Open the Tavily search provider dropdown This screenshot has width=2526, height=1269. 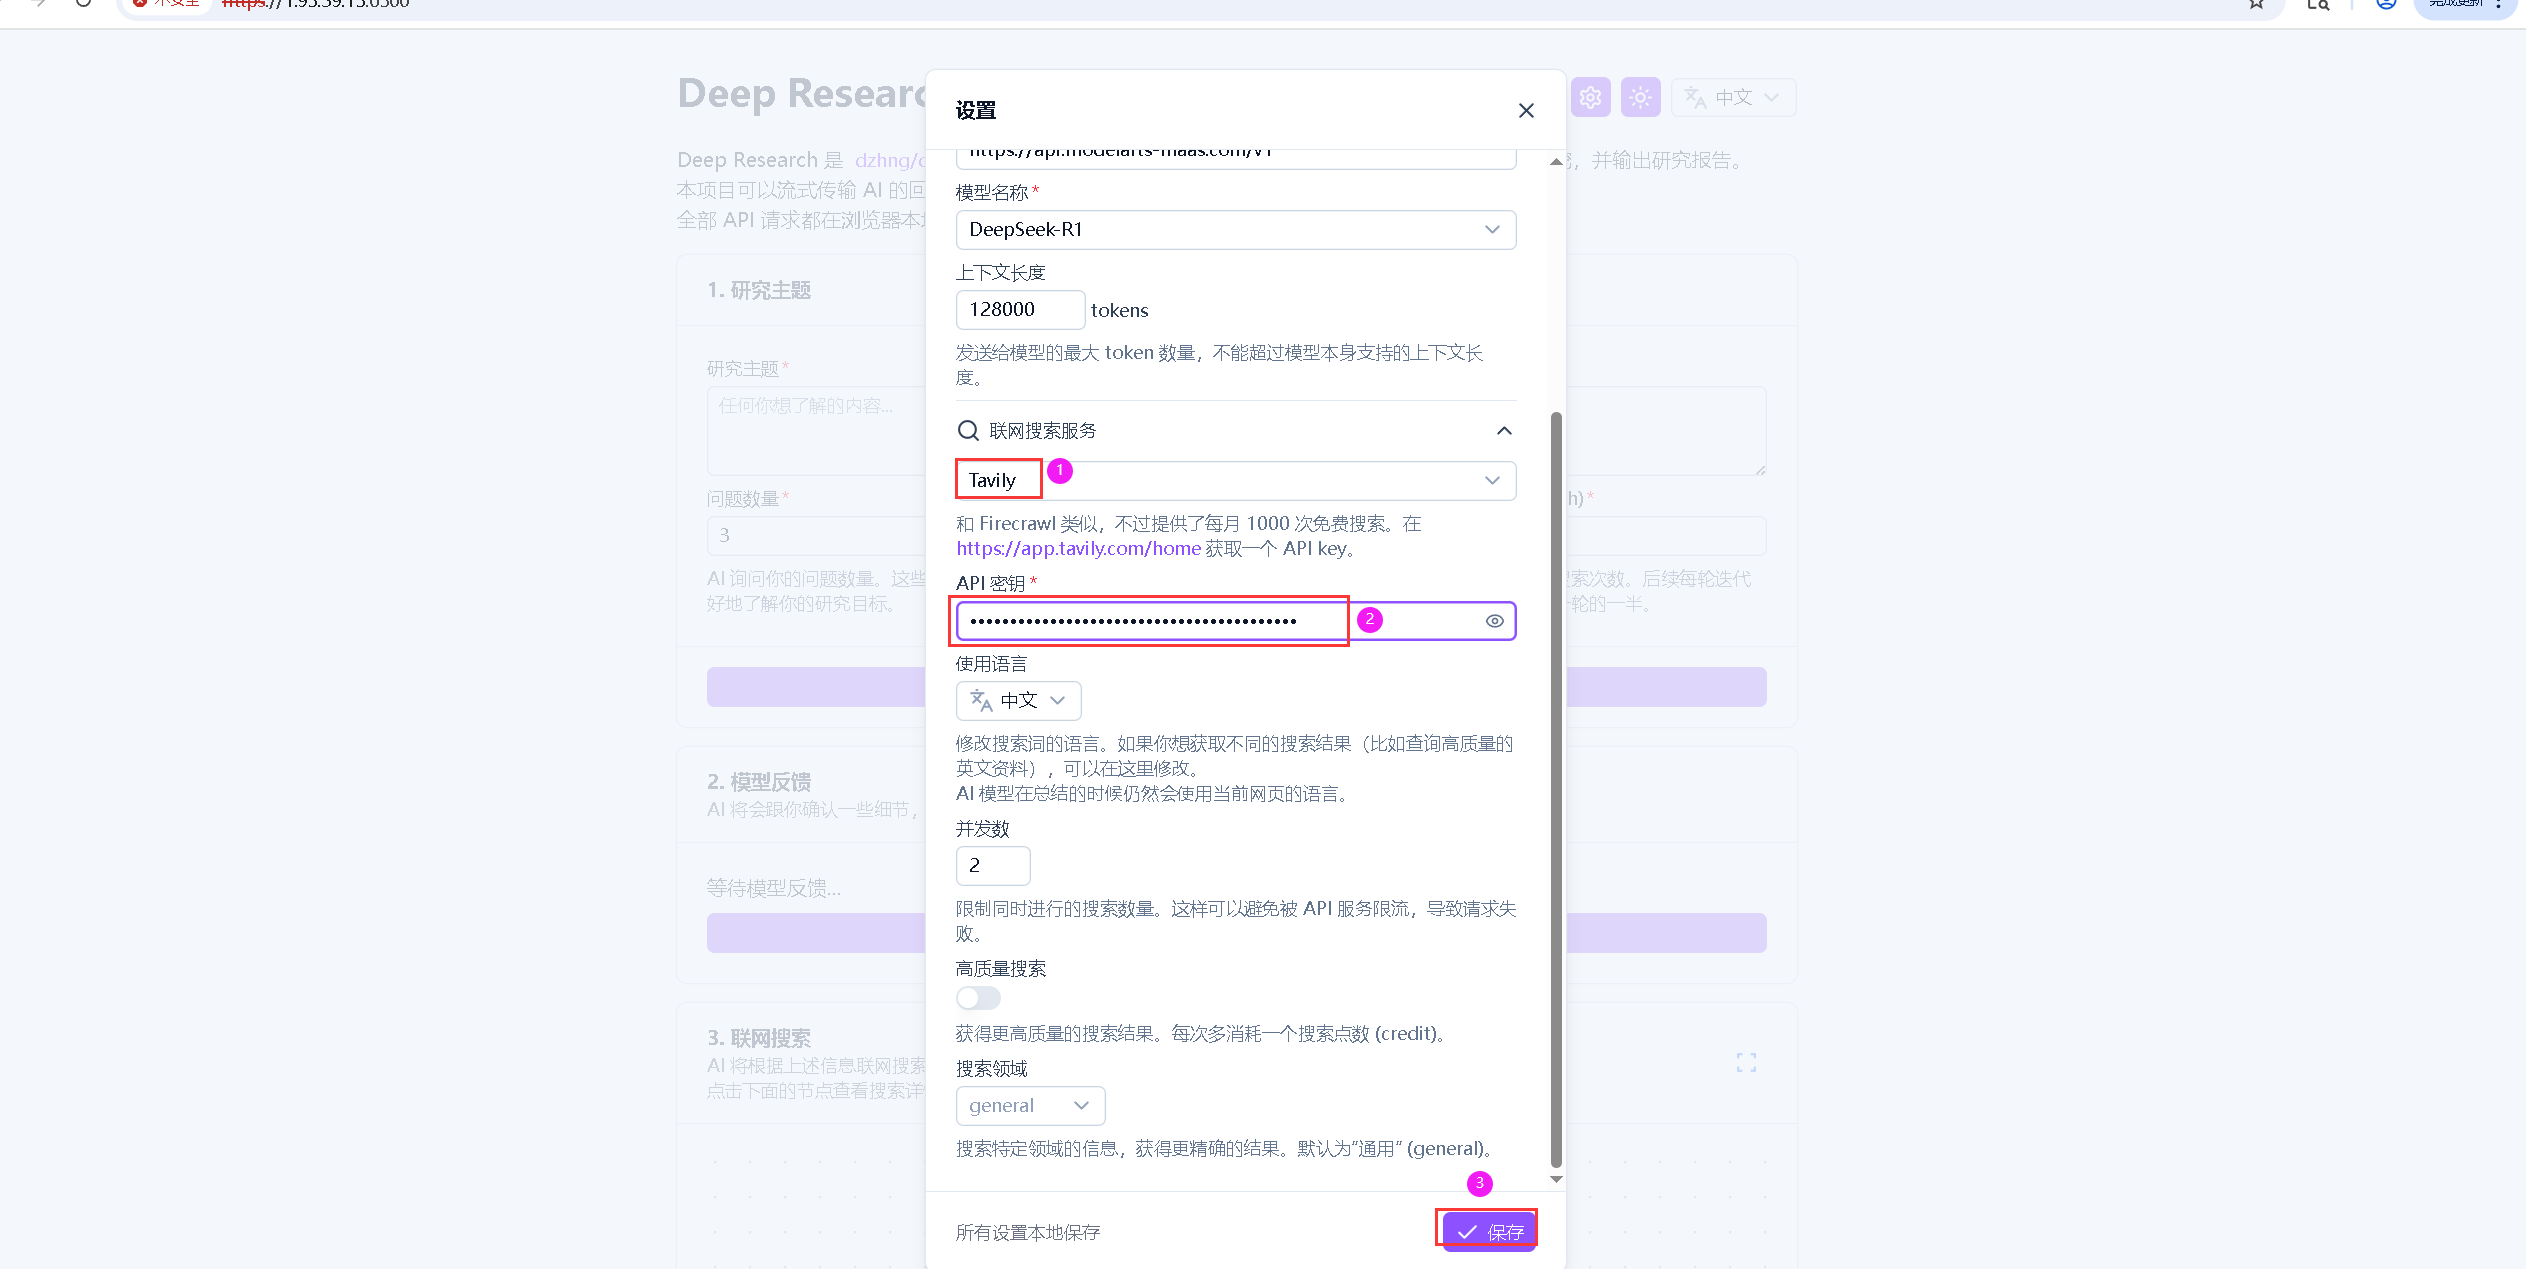[1235, 481]
